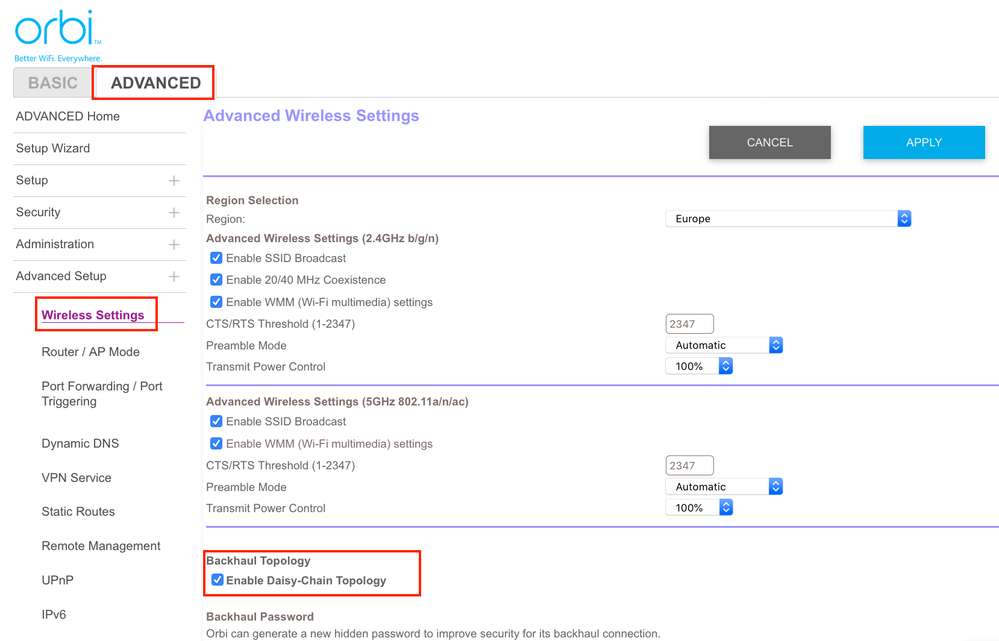Open 2.4GHz Transmit Power Control dropdown
Screen dimensions: 999x641
(699, 366)
